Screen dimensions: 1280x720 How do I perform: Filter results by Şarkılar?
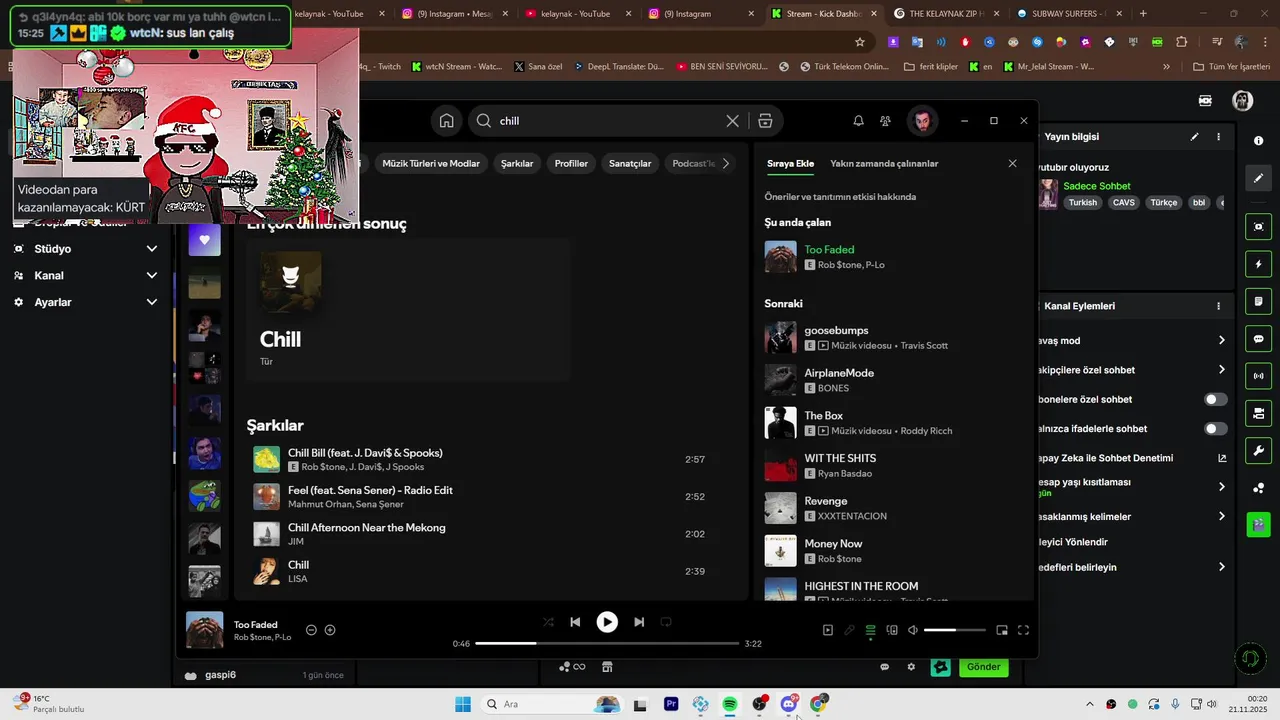pos(517,163)
